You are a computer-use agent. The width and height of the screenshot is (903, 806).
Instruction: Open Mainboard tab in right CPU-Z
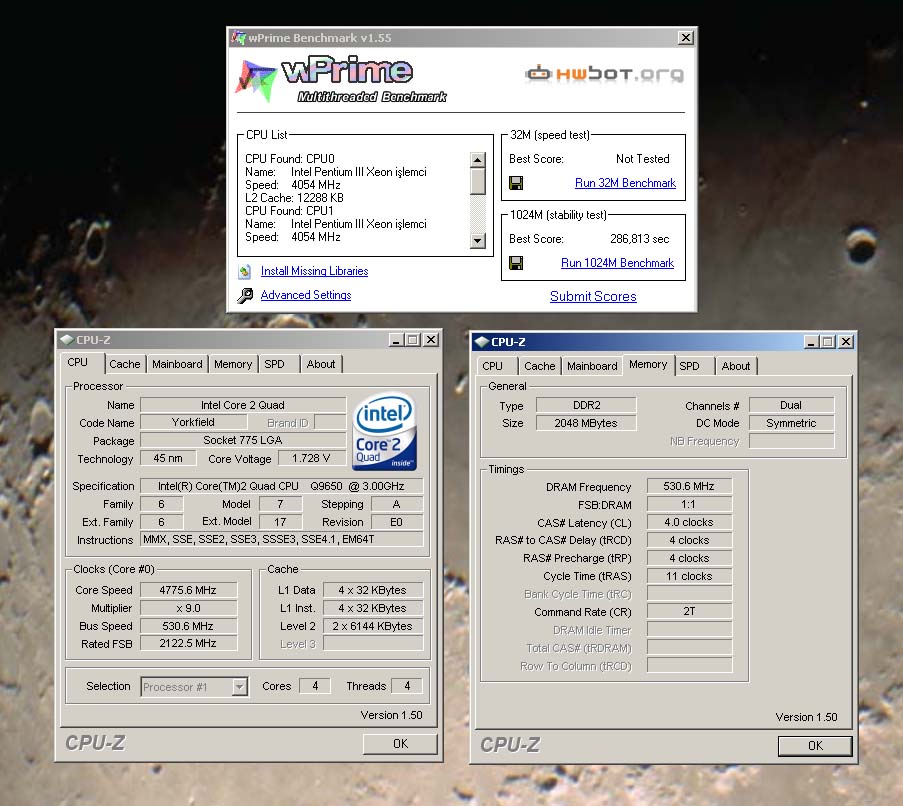[x=592, y=366]
